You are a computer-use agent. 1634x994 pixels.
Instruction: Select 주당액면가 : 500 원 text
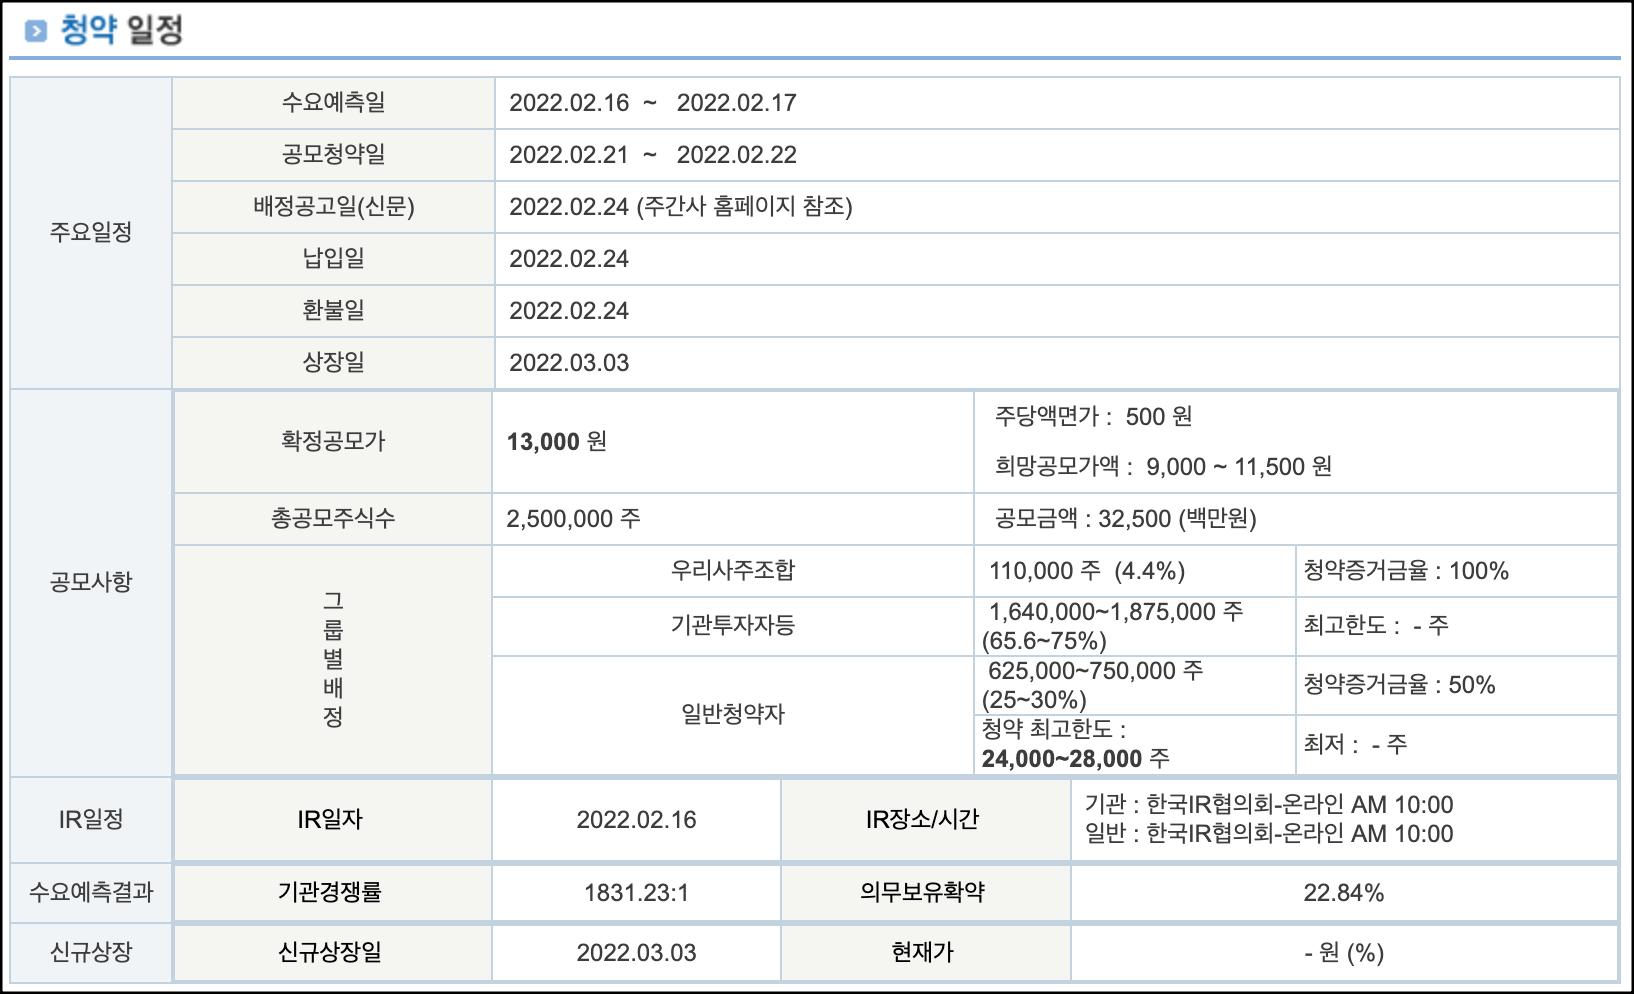pos(1093,416)
